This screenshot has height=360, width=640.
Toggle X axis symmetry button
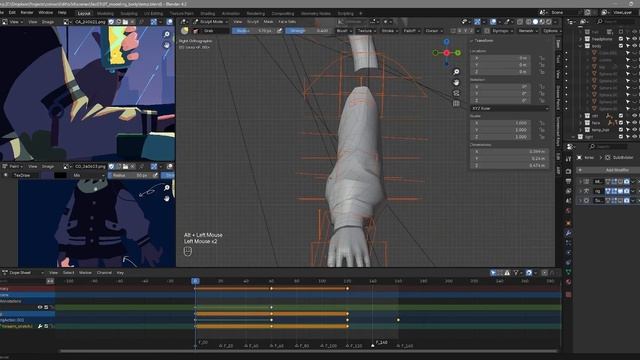tap(460, 31)
